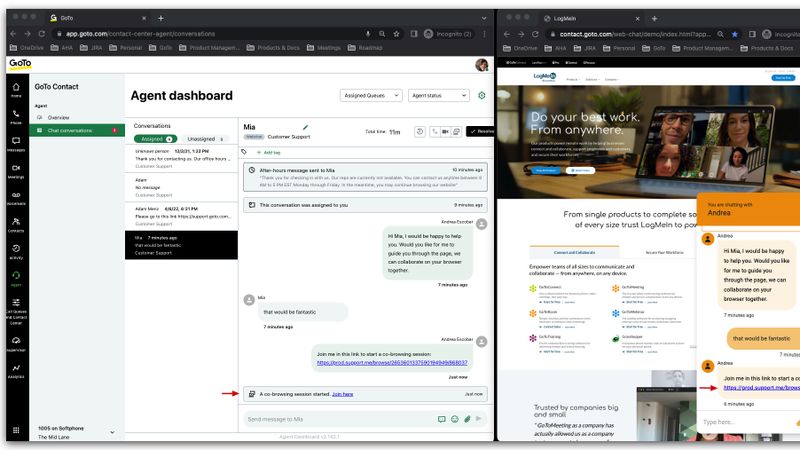Open Phone in the GoTo sidebar
The height and width of the screenshot is (450, 800).
(x=16, y=117)
